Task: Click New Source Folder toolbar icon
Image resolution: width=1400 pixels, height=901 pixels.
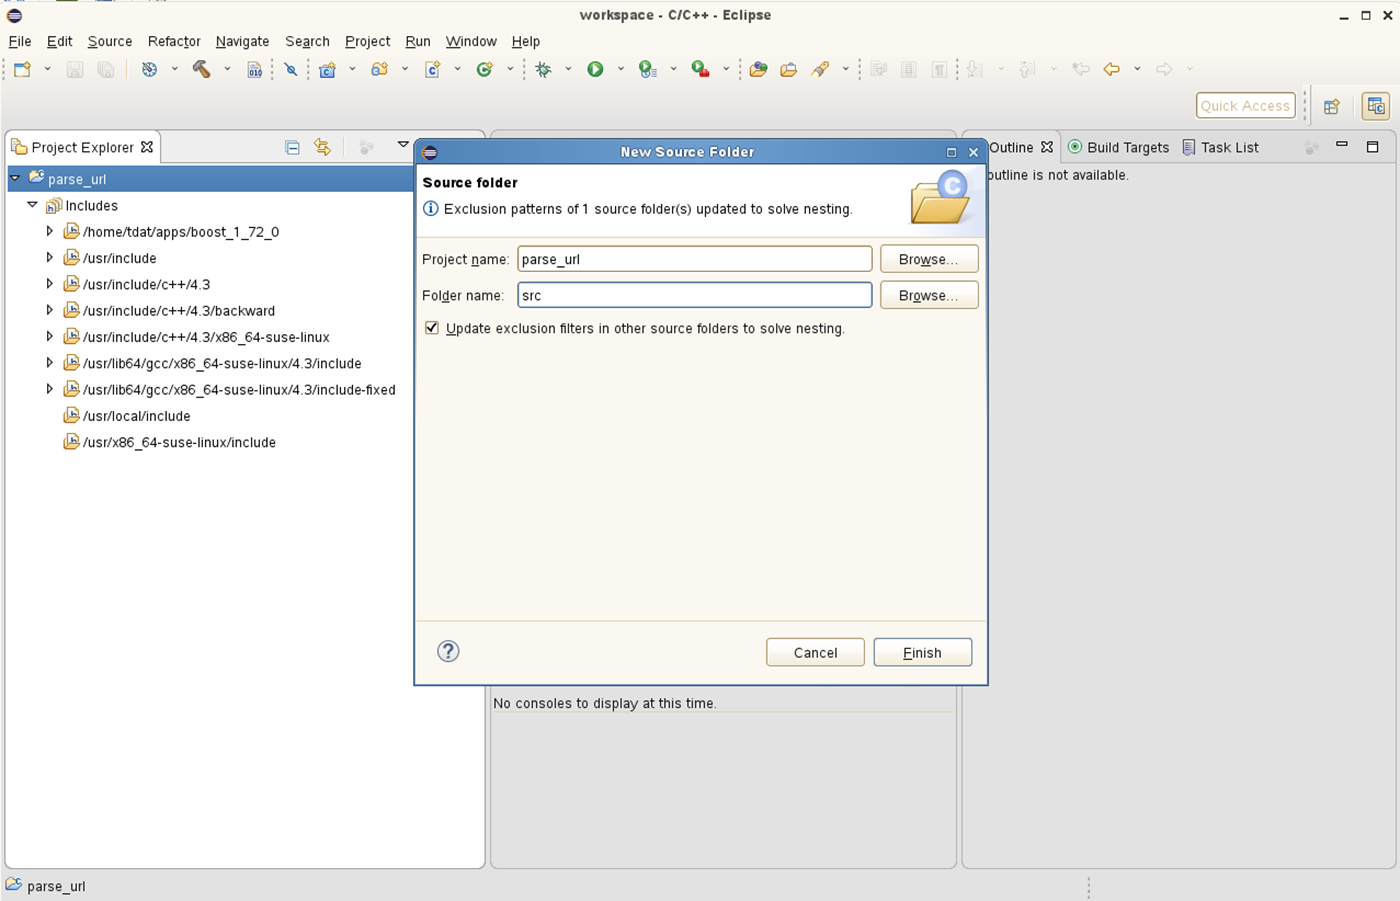Action: point(380,69)
